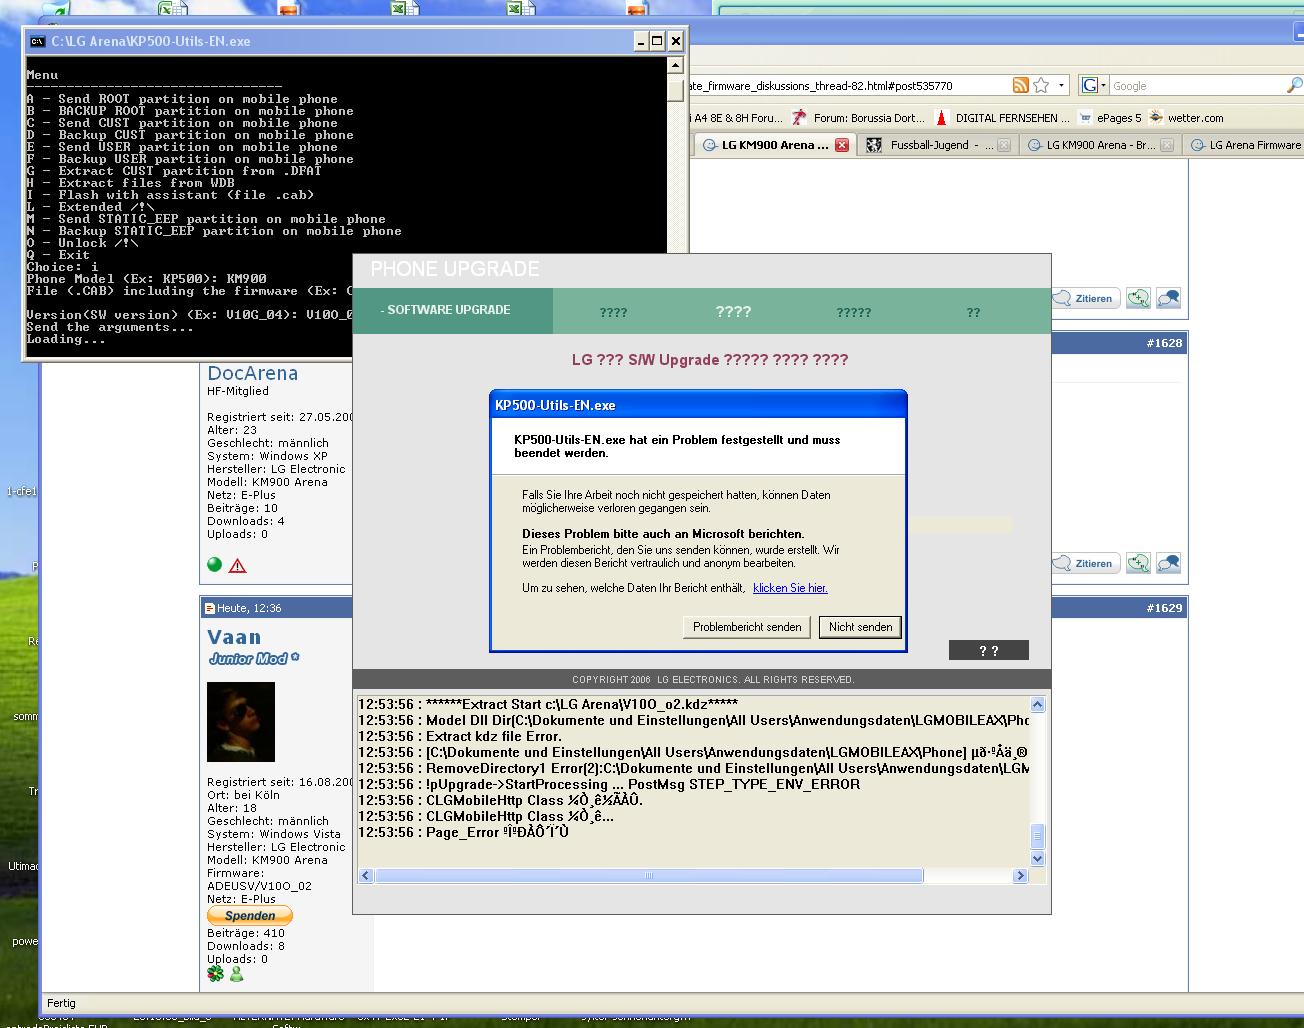Click the log horizontal scrollbar thumb
The width and height of the screenshot is (1304, 1028).
click(x=649, y=876)
